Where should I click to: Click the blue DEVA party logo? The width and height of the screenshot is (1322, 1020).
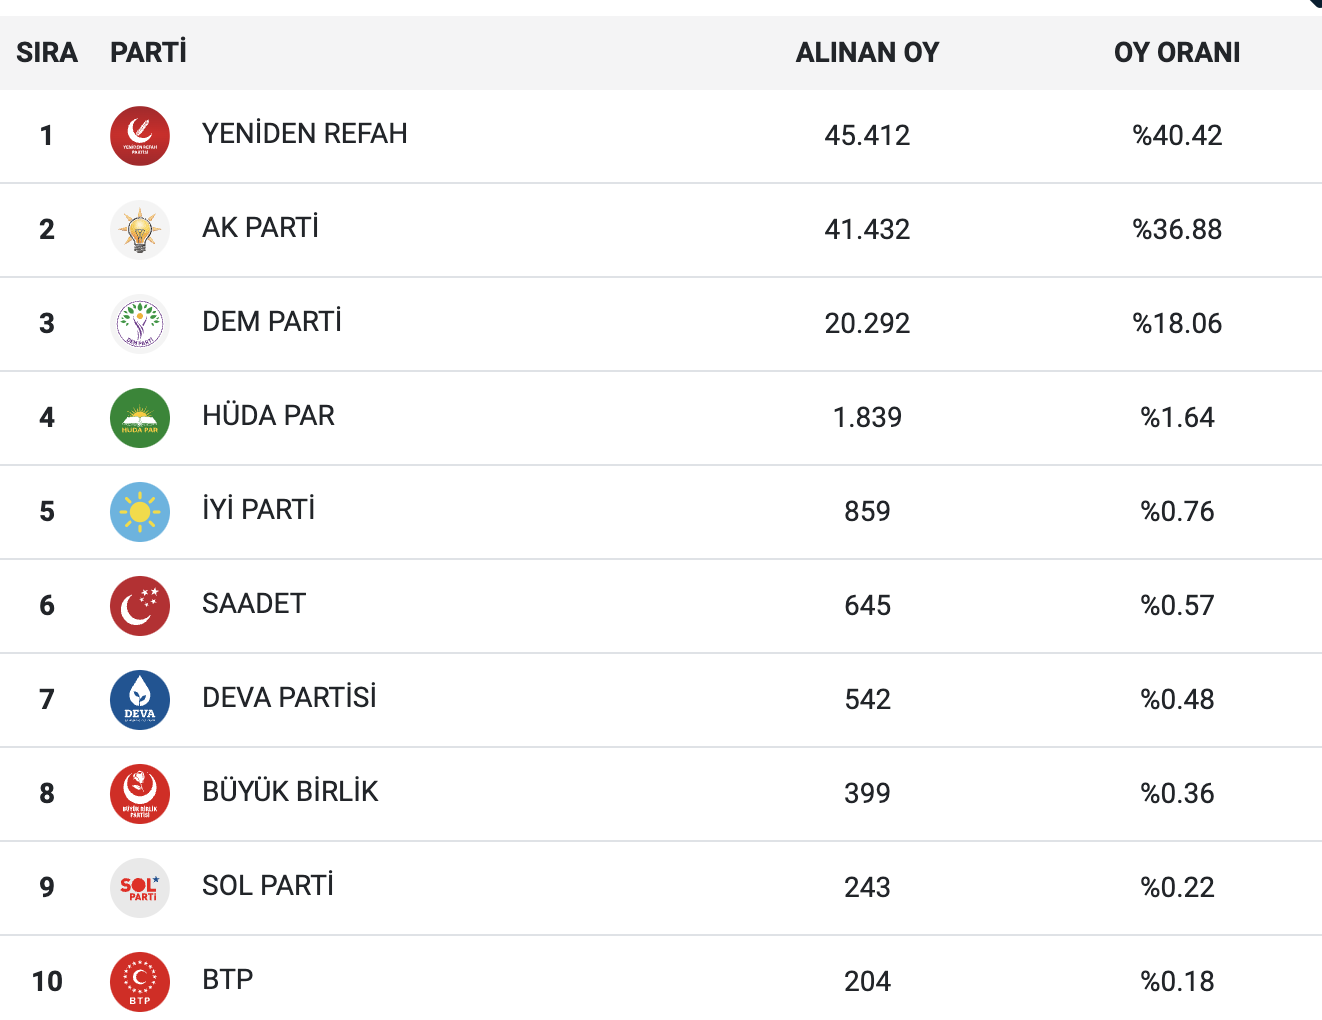pyautogui.click(x=140, y=700)
